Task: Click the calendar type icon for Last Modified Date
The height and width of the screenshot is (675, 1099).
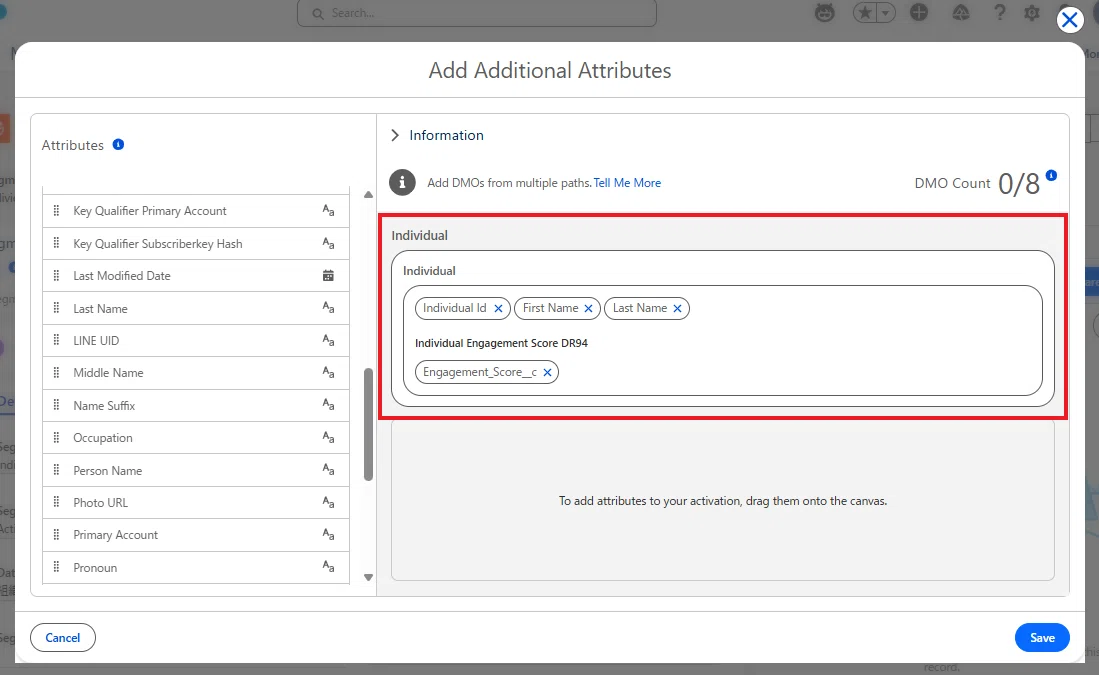Action: point(328,275)
